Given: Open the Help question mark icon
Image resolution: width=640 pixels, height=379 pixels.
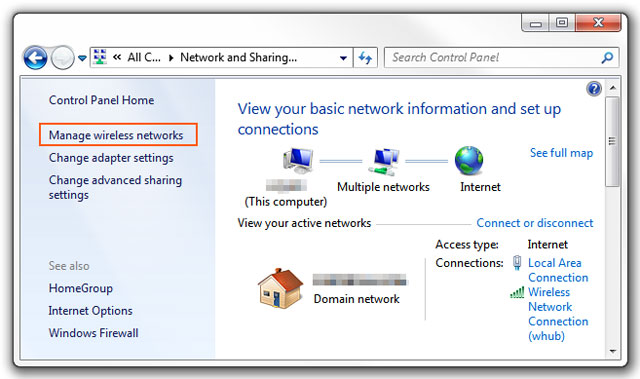Looking at the screenshot, I should [x=594, y=89].
